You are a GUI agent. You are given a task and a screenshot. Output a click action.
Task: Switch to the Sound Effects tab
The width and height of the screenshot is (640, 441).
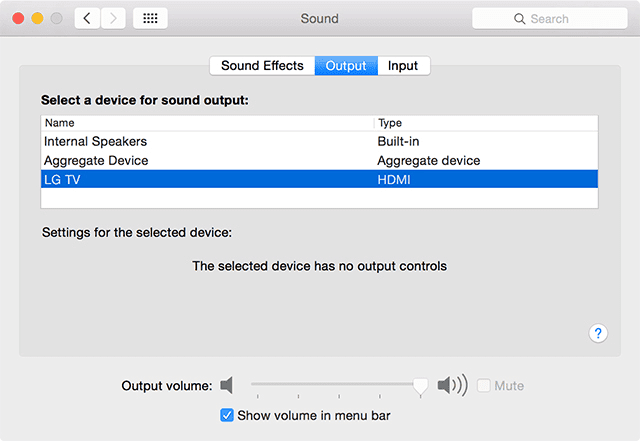point(262,66)
